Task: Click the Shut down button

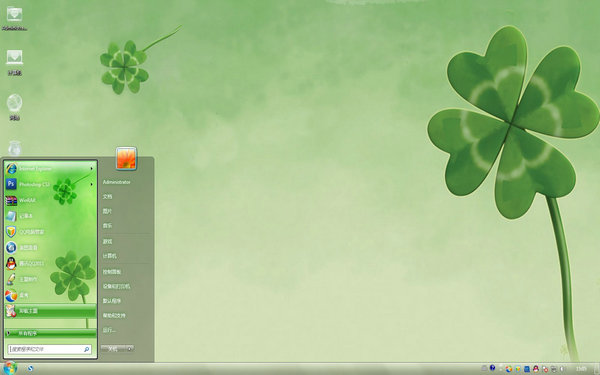Action: tap(113, 349)
